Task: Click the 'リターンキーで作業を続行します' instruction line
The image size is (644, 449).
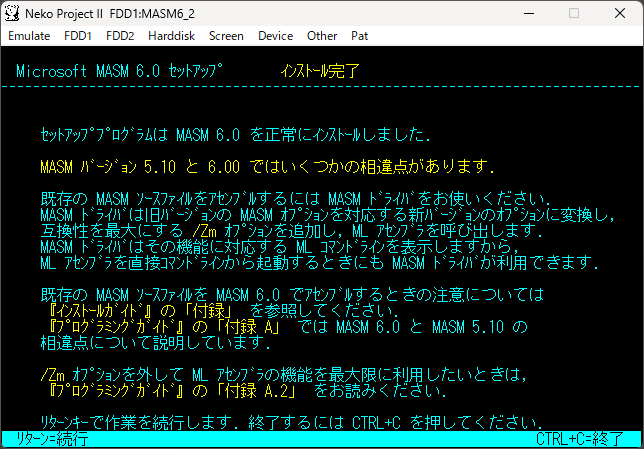Action: point(291,422)
